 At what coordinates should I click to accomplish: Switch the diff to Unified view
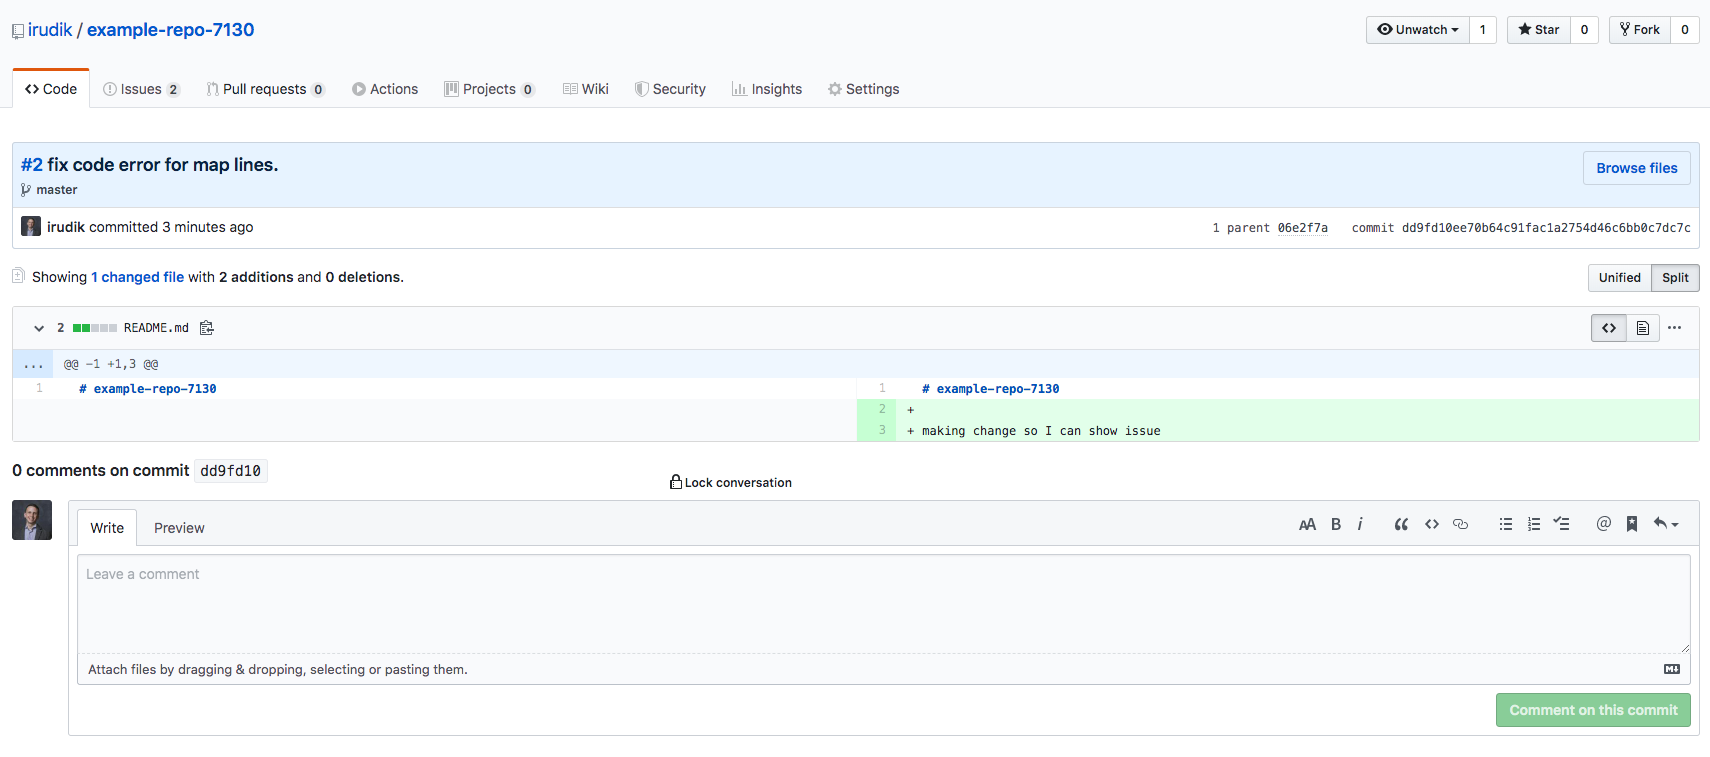click(1619, 278)
